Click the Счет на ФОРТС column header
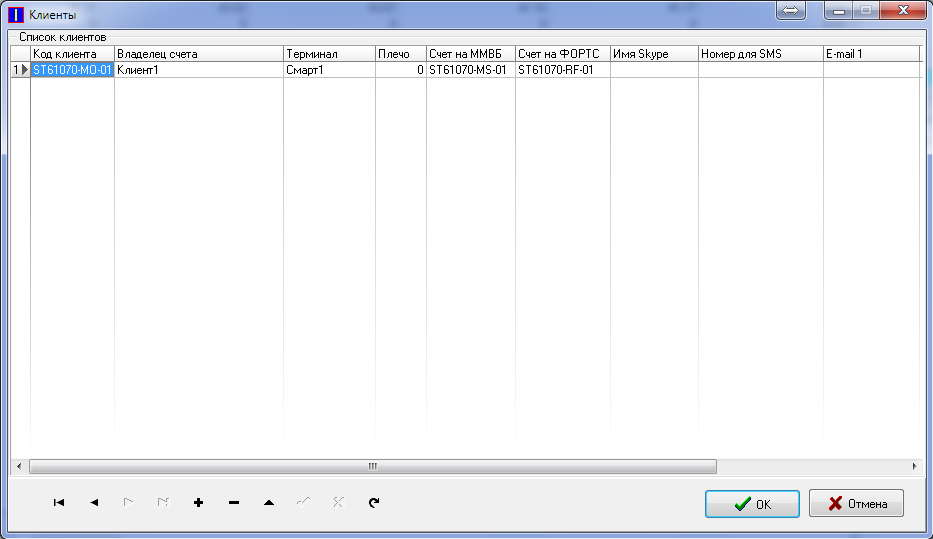This screenshot has width=933, height=539. 563,54
